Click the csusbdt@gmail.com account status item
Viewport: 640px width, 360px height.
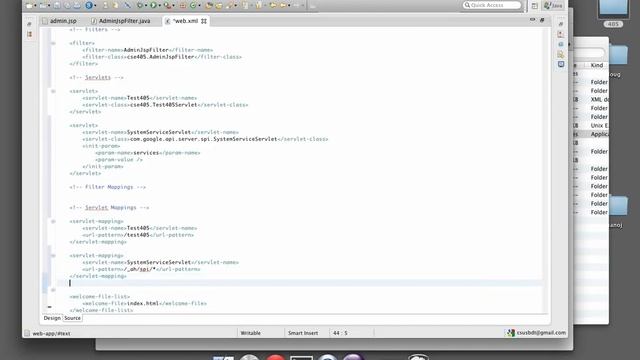536,333
